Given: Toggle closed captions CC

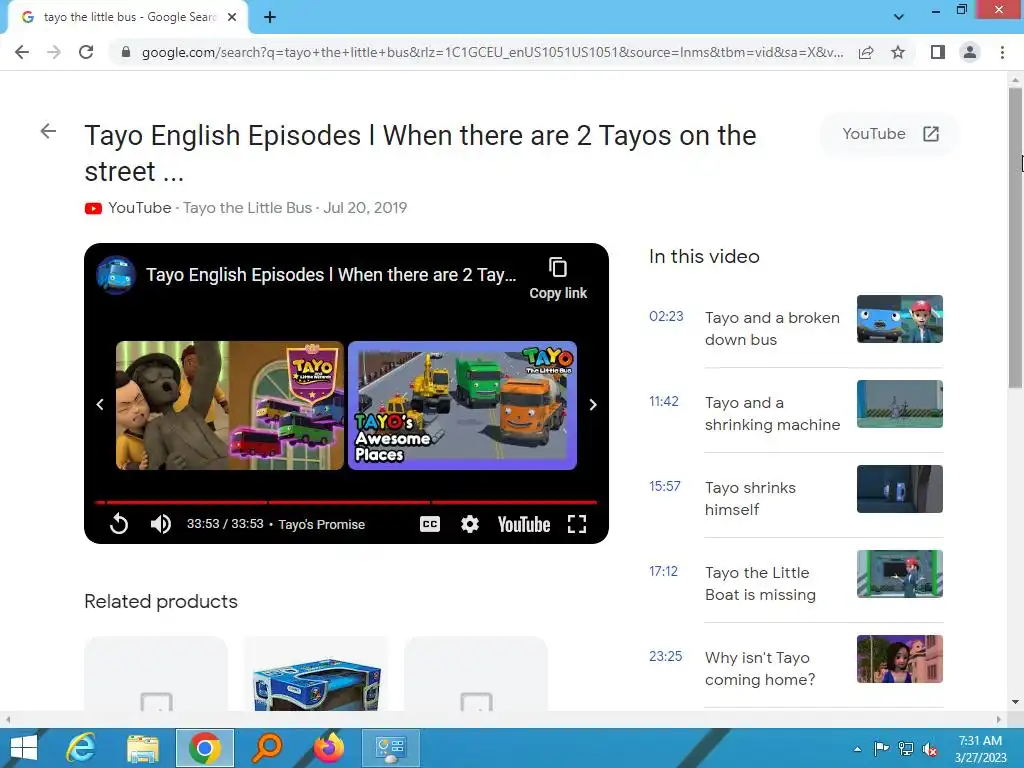Looking at the screenshot, I should pyautogui.click(x=430, y=524).
